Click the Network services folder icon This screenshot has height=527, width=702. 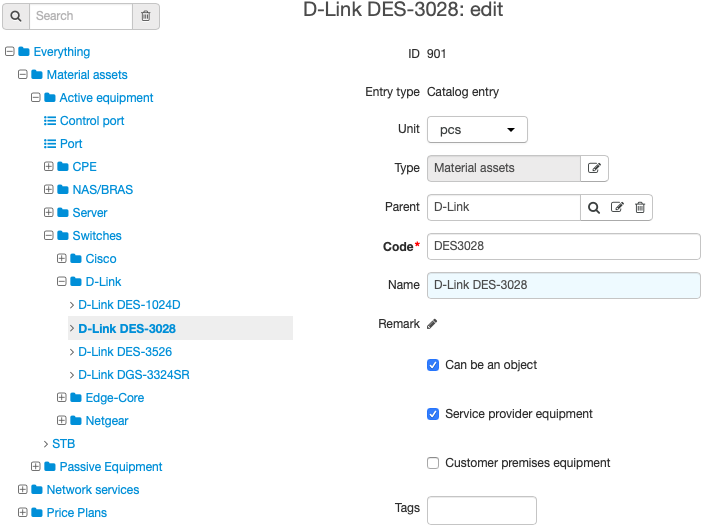click(37, 489)
